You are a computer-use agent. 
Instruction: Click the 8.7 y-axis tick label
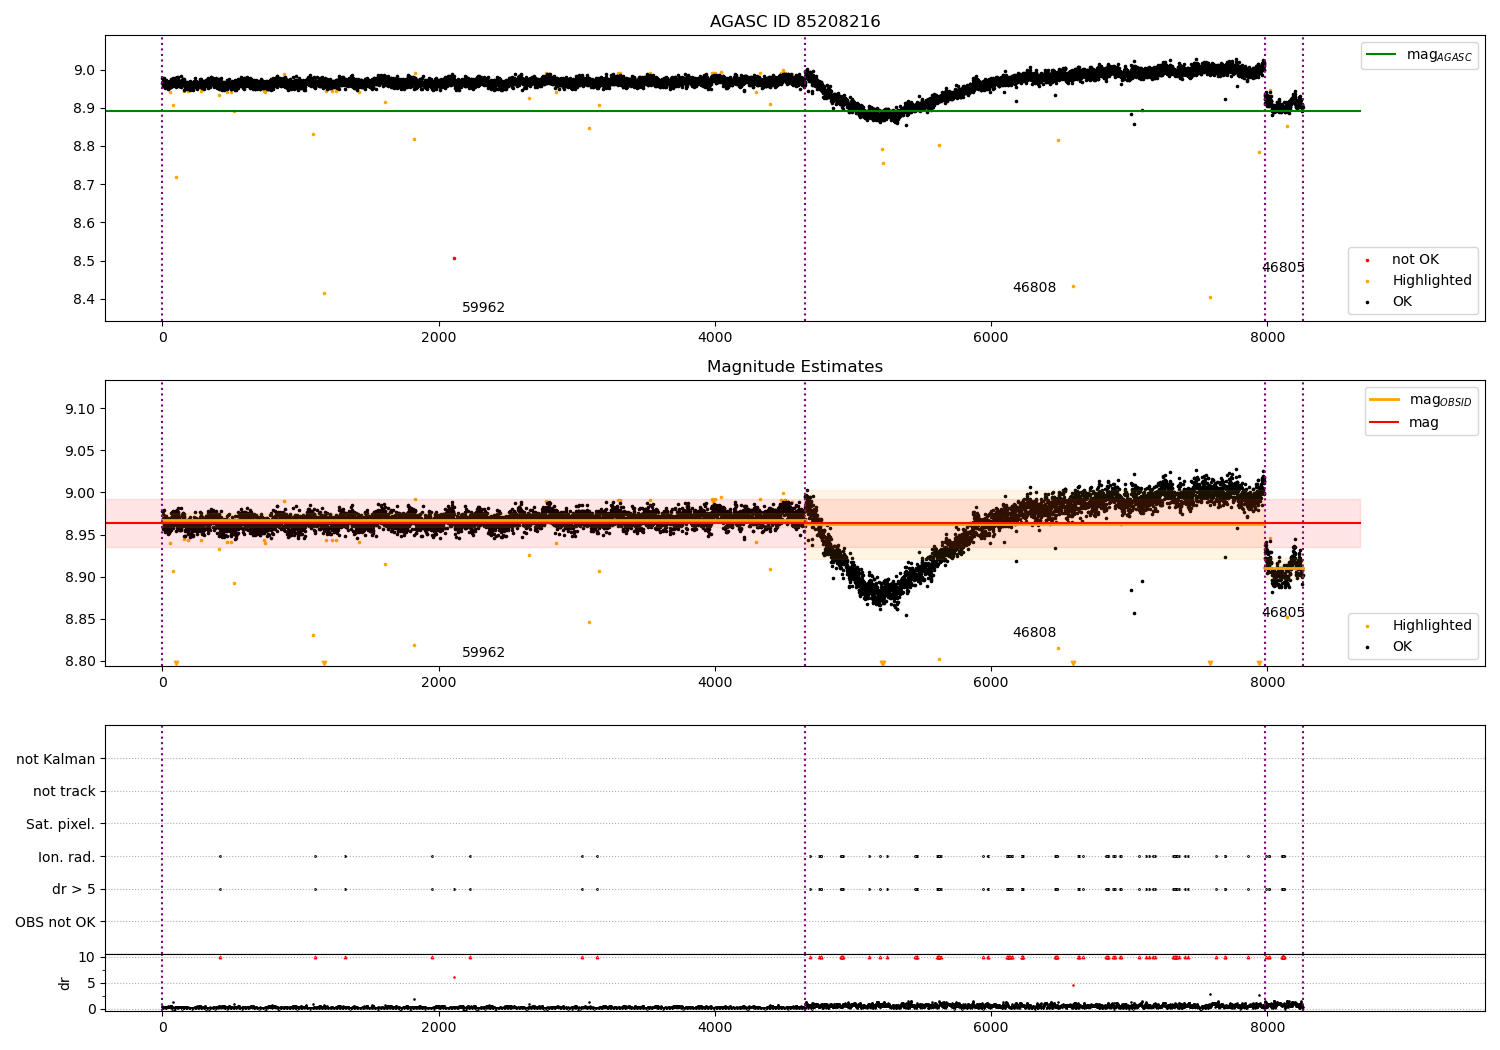click(x=85, y=185)
